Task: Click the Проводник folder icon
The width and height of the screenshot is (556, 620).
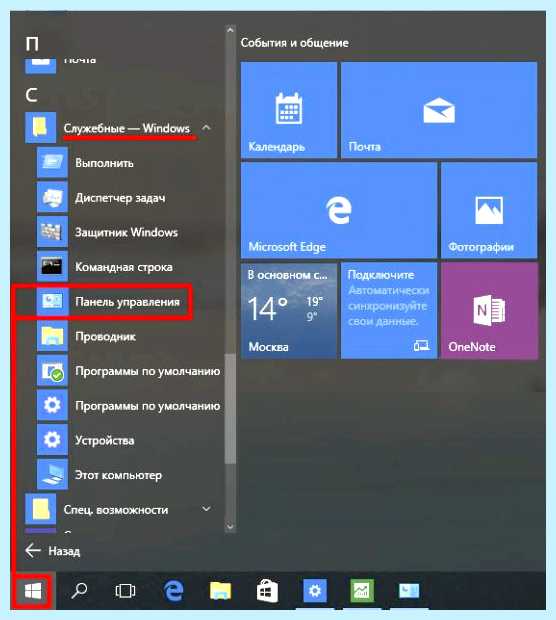Action: click(x=52, y=336)
